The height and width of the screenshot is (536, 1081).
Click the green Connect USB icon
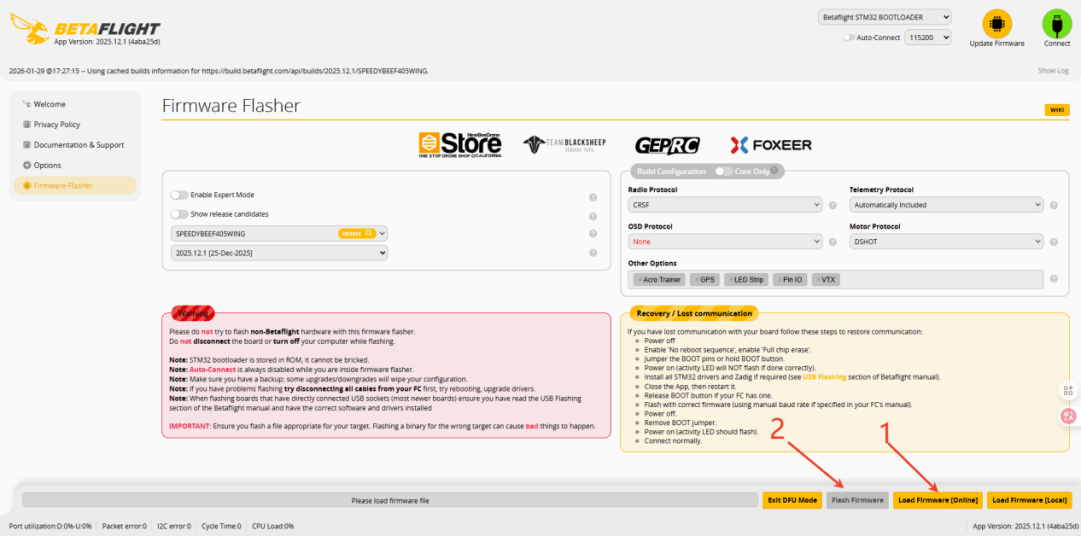tap(1056, 24)
